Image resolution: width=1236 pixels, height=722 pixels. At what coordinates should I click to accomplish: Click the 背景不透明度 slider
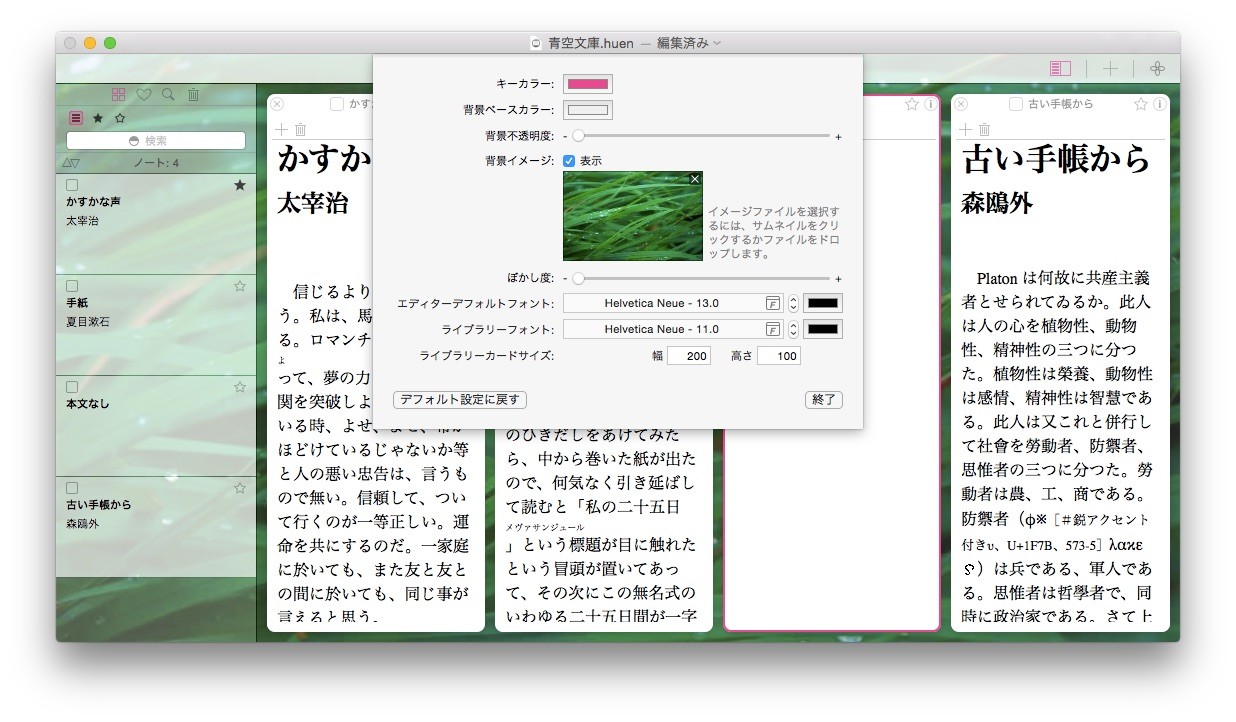(x=703, y=136)
